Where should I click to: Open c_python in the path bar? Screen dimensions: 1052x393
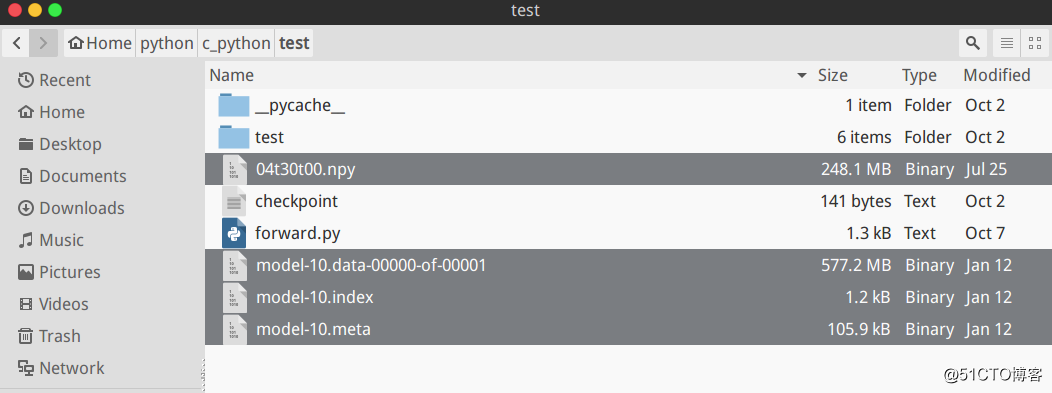pyautogui.click(x=236, y=44)
